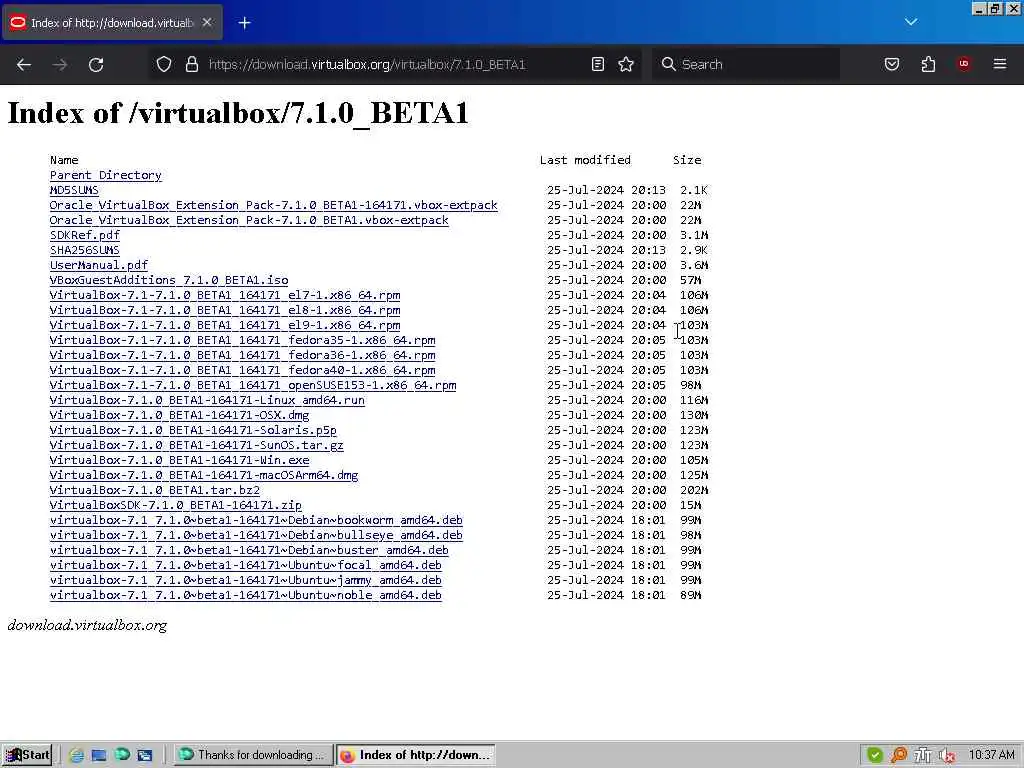View site security padlock info

191,64
